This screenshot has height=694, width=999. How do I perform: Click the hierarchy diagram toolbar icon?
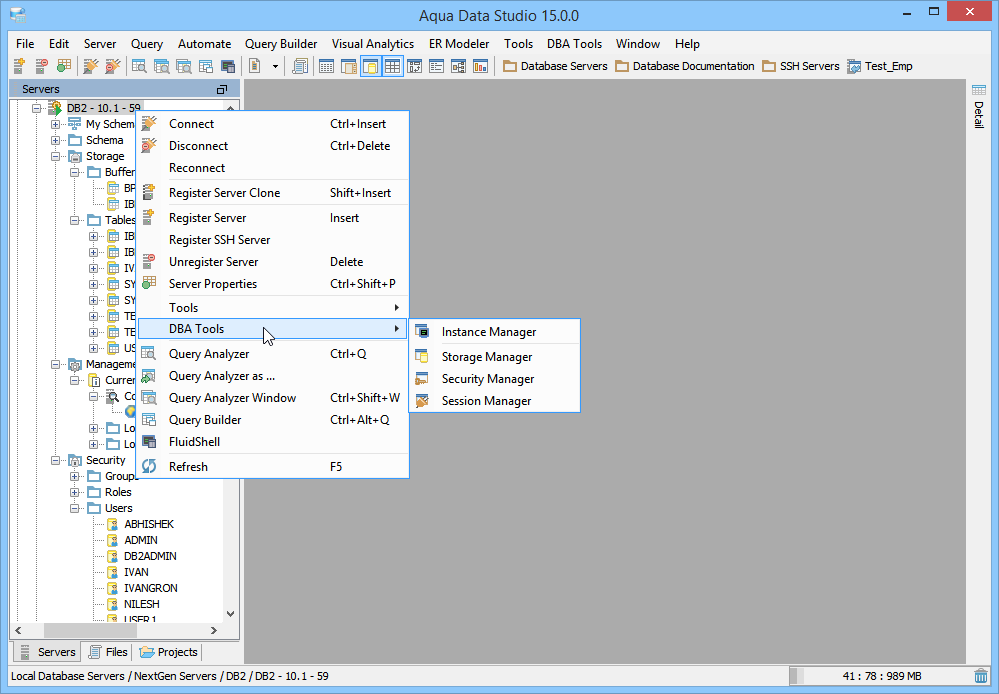(x=458, y=66)
